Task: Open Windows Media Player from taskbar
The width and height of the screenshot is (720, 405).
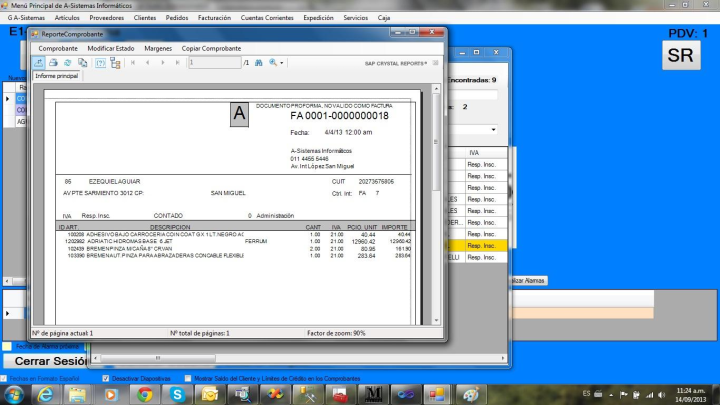Action: (110, 395)
